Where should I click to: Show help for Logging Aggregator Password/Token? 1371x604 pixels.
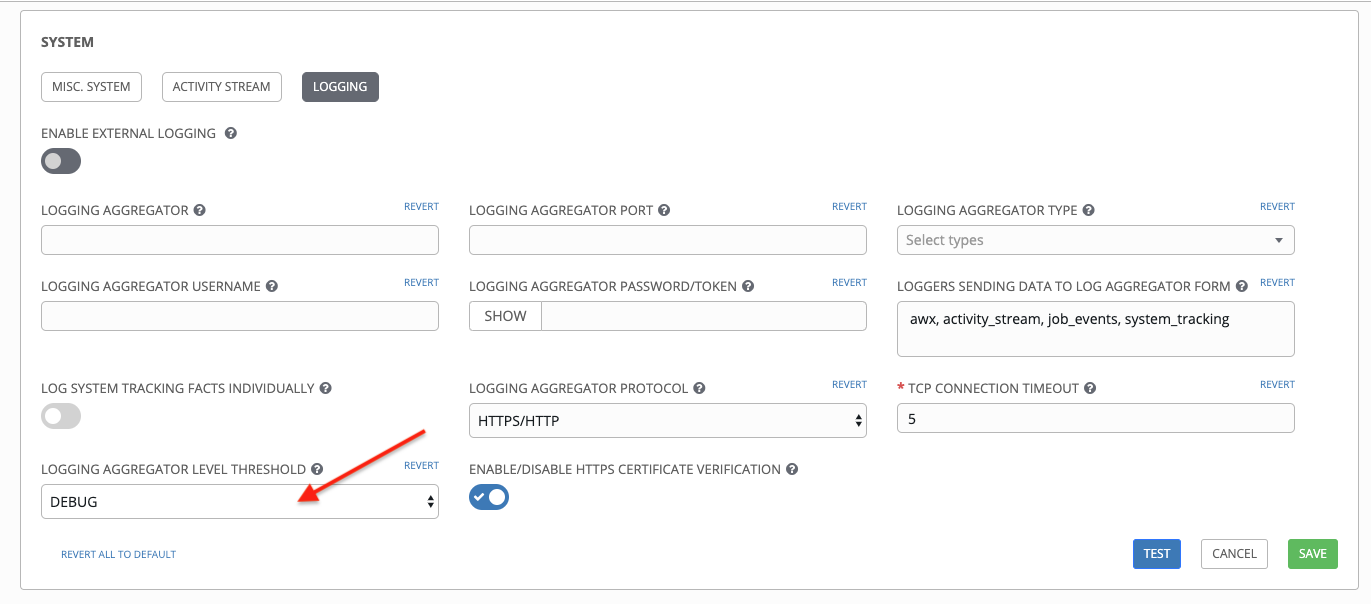pos(748,286)
